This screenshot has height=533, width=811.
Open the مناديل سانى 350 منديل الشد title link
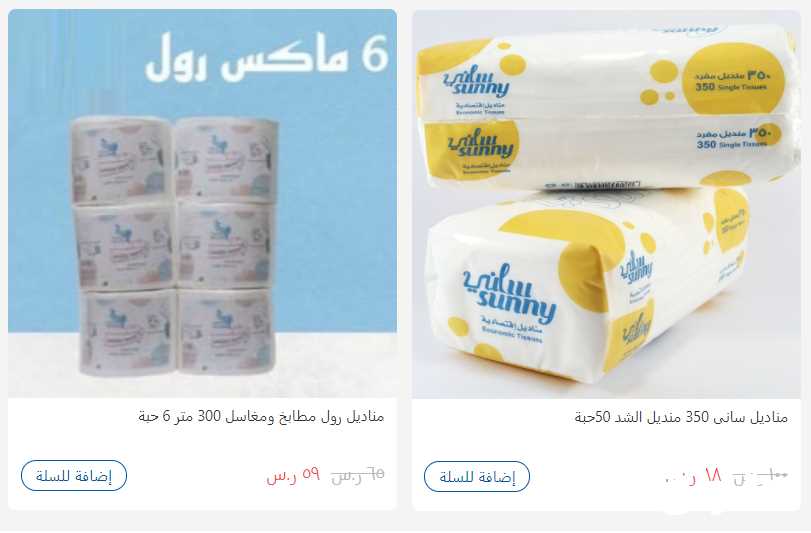681,417
